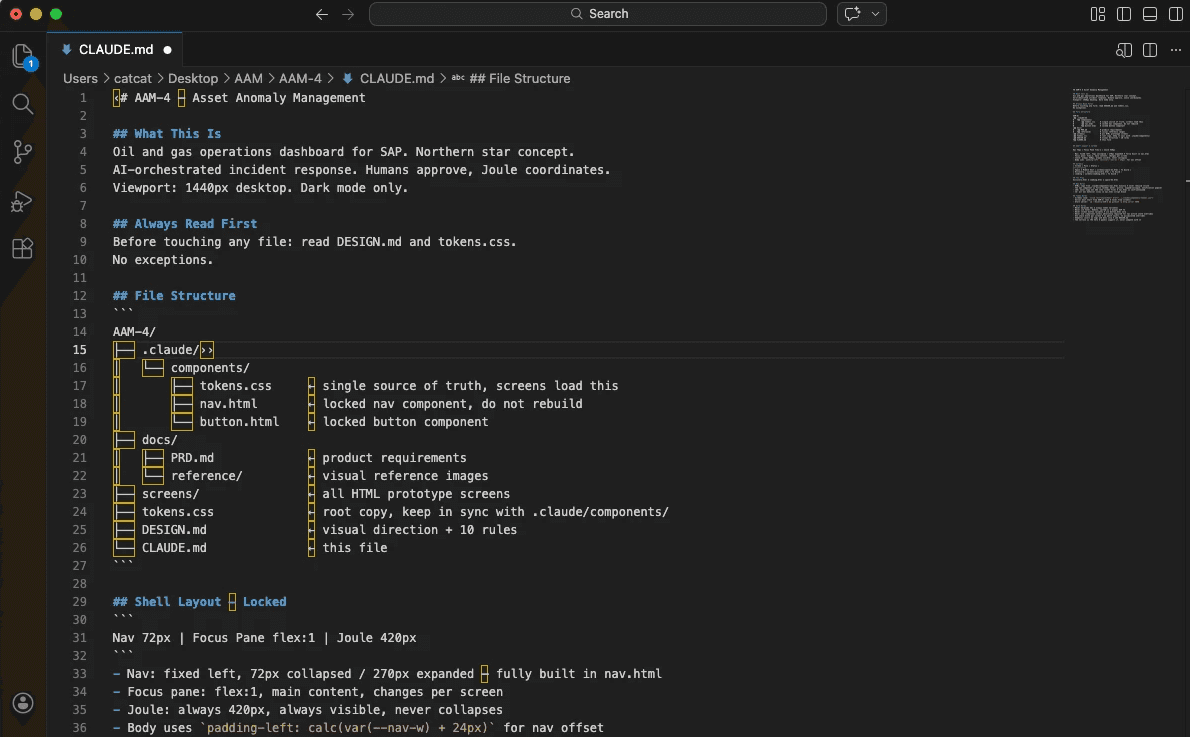The height and width of the screenshot is (737, 1190).
Task: Select catcat in the breadcrumb
Action: [x=132, y=78]
